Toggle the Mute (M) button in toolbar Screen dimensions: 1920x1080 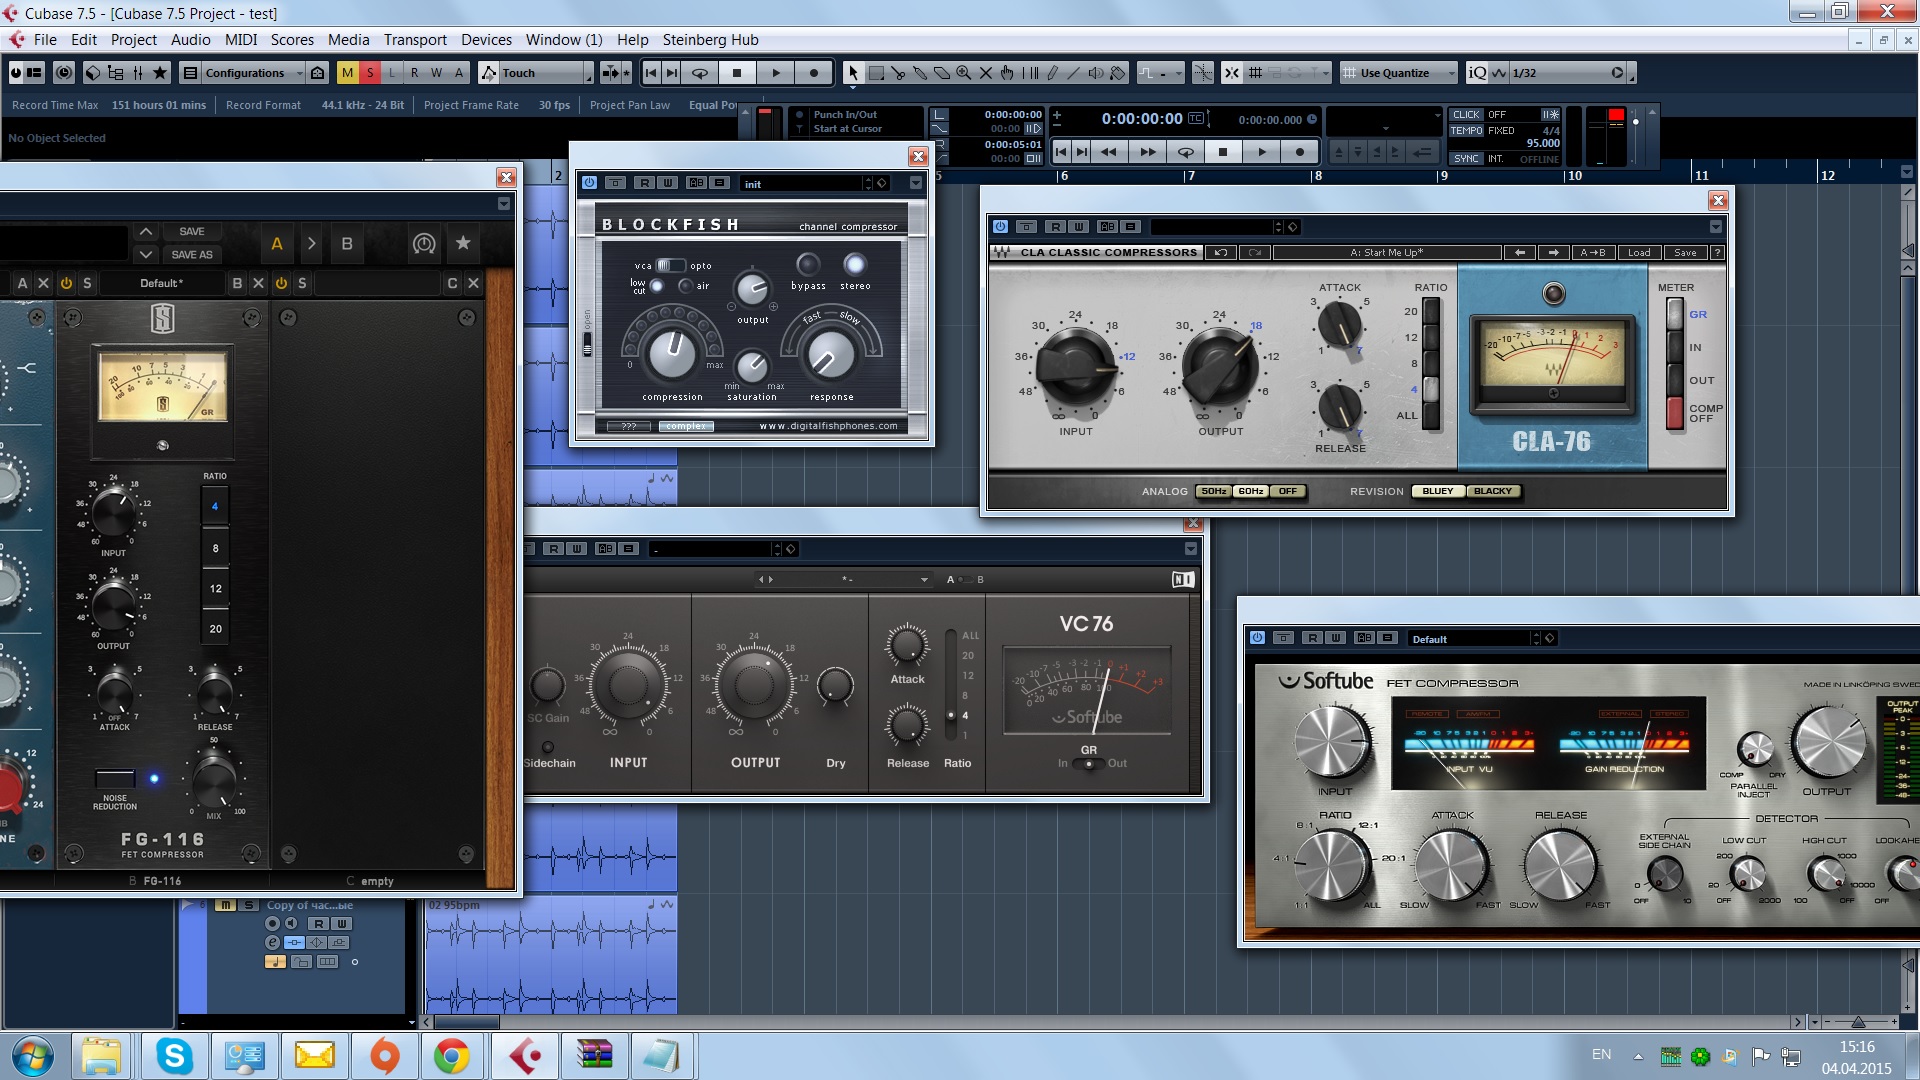tap(347, 73)
